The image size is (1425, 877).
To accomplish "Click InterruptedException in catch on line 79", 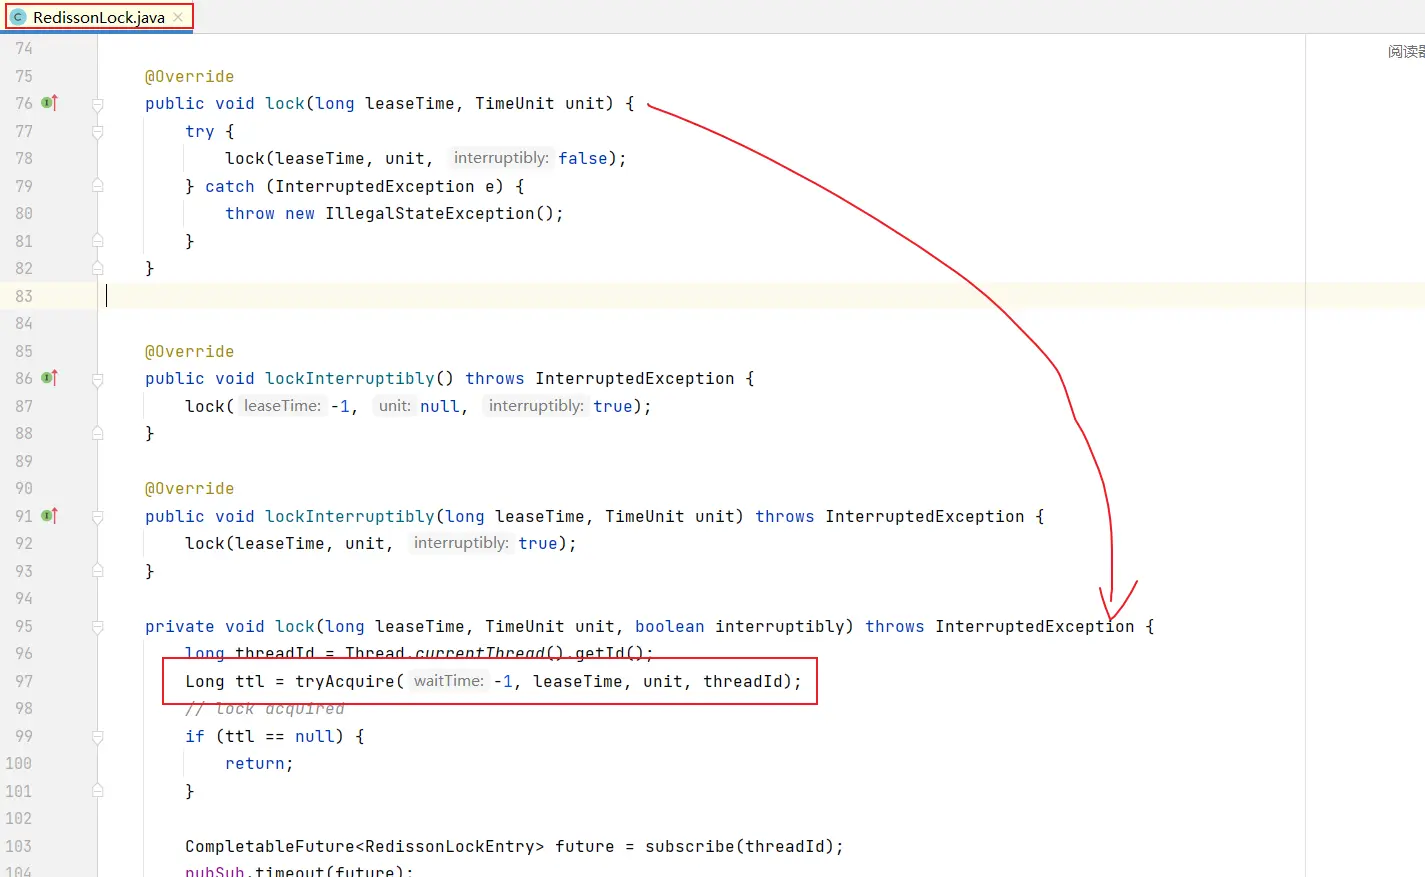I will click(375, 186).
